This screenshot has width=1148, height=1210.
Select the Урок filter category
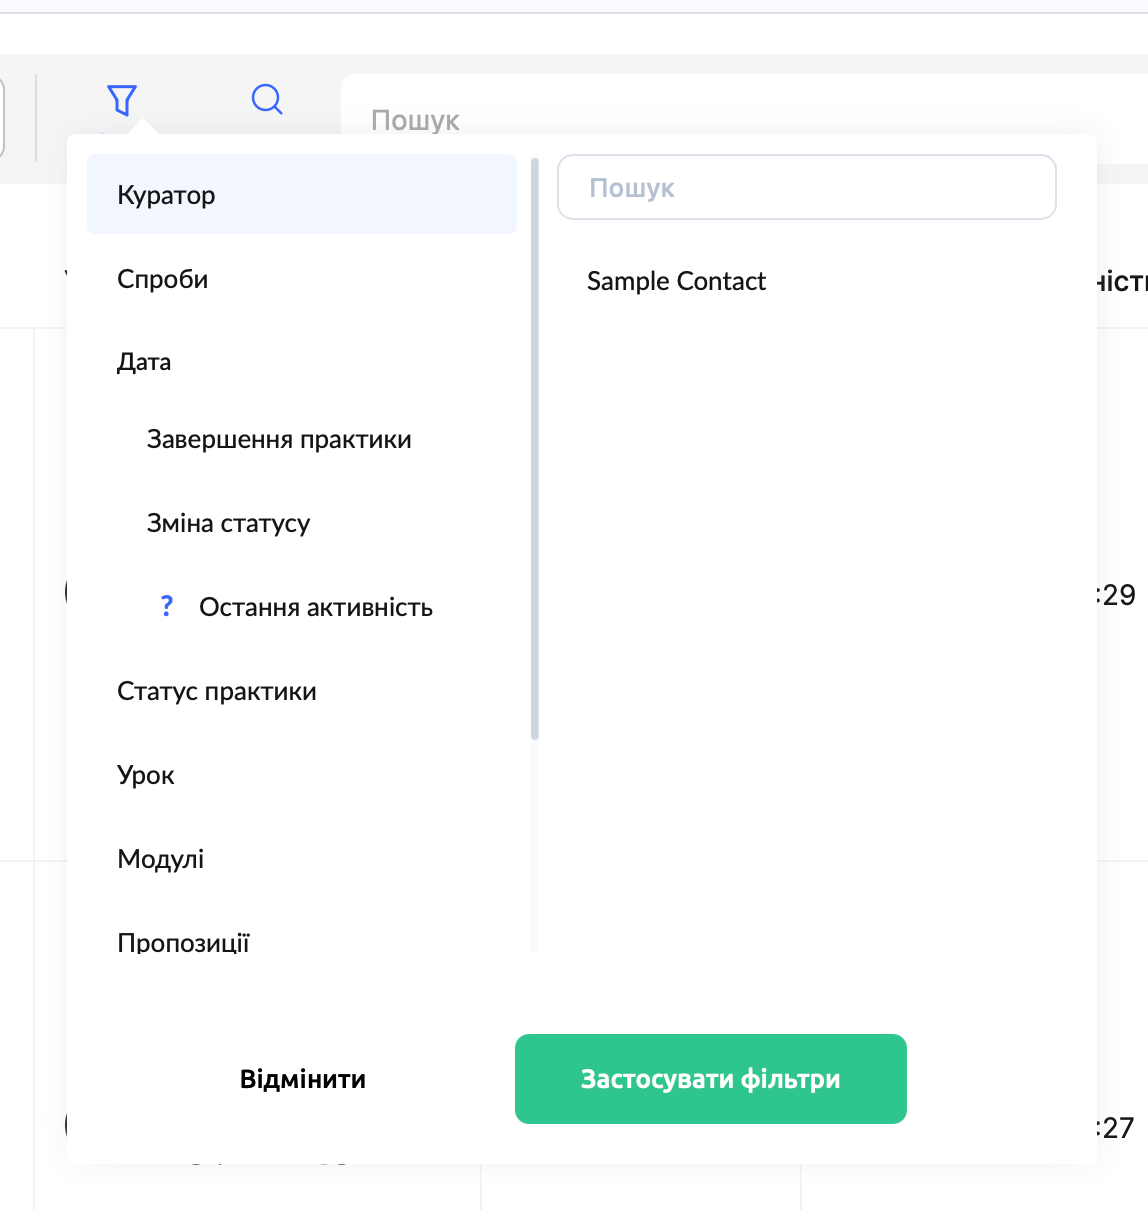(146, 776)
